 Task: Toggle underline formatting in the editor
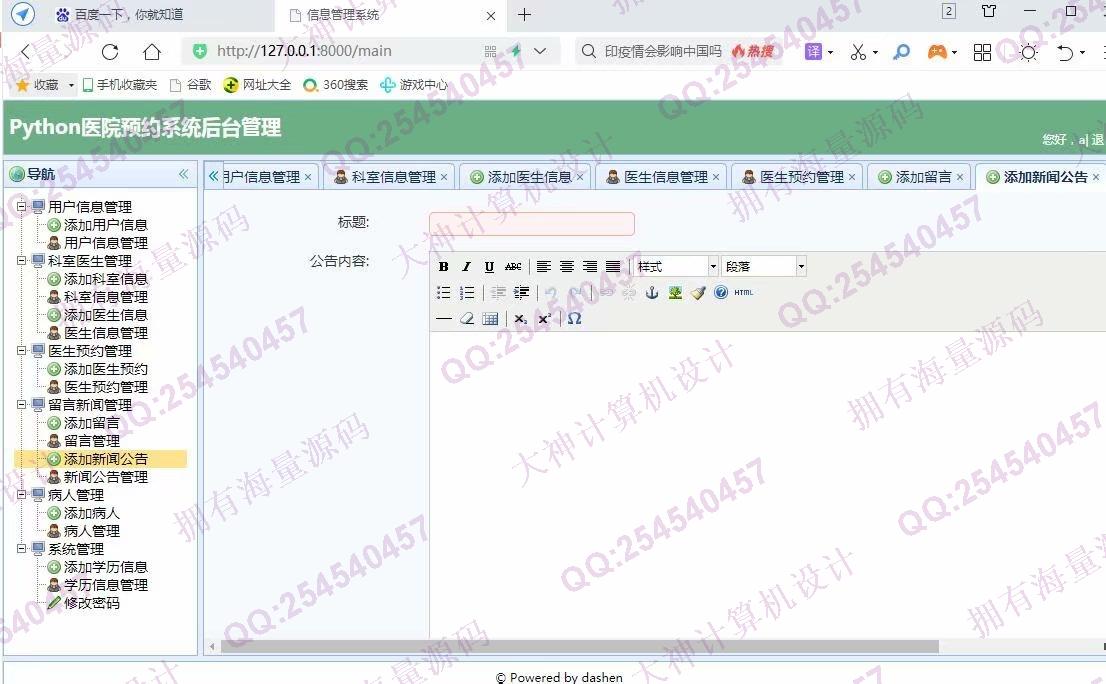489,267
